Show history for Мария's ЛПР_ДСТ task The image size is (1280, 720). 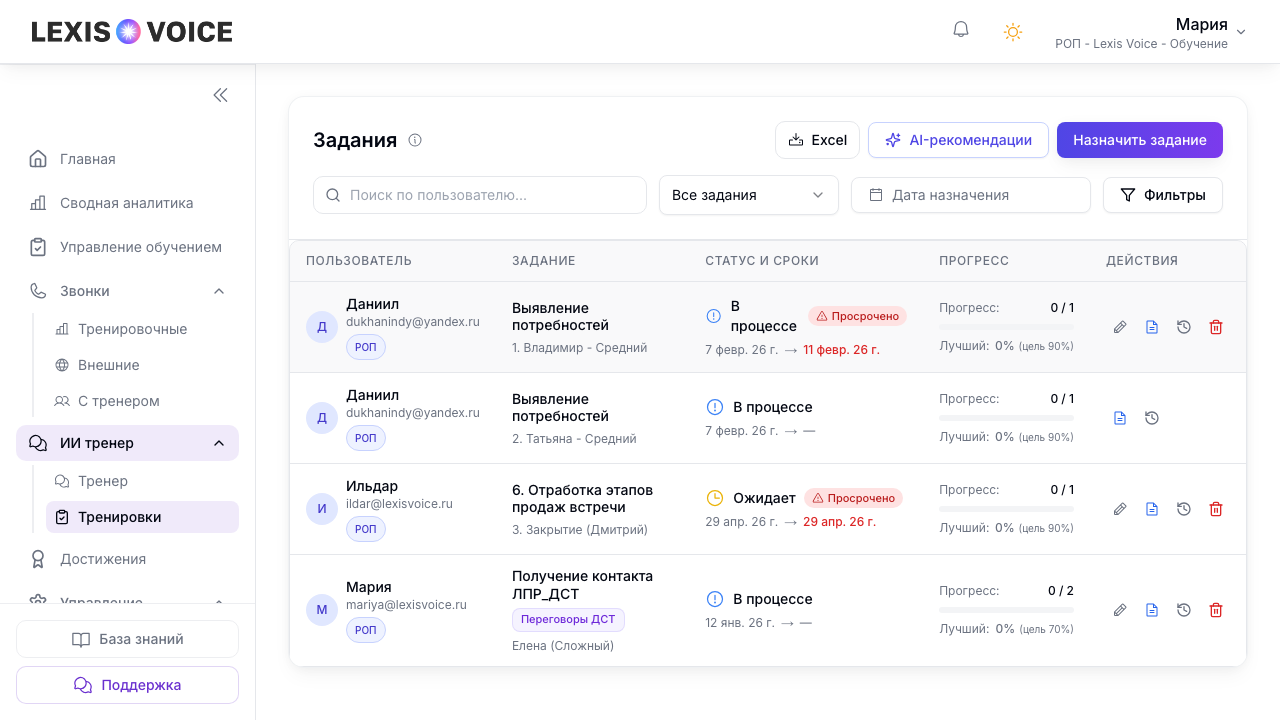(1184, 610)
